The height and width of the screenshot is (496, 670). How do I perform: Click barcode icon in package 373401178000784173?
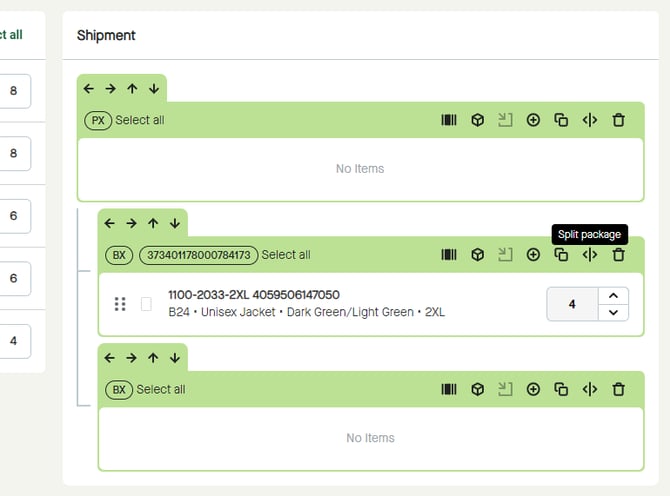click(449, 255)
